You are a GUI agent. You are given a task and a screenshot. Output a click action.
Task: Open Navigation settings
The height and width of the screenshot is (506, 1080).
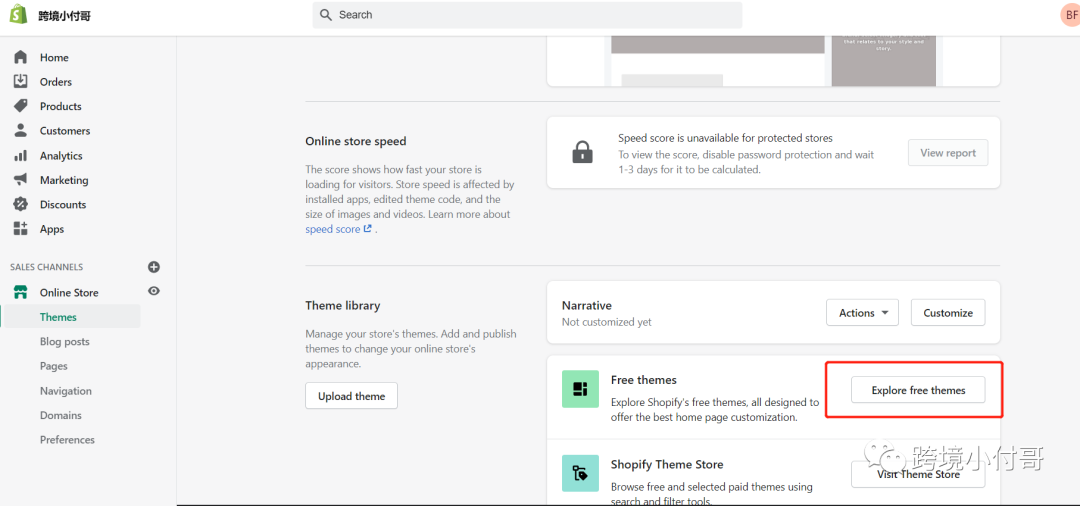[x=65, y=390]
